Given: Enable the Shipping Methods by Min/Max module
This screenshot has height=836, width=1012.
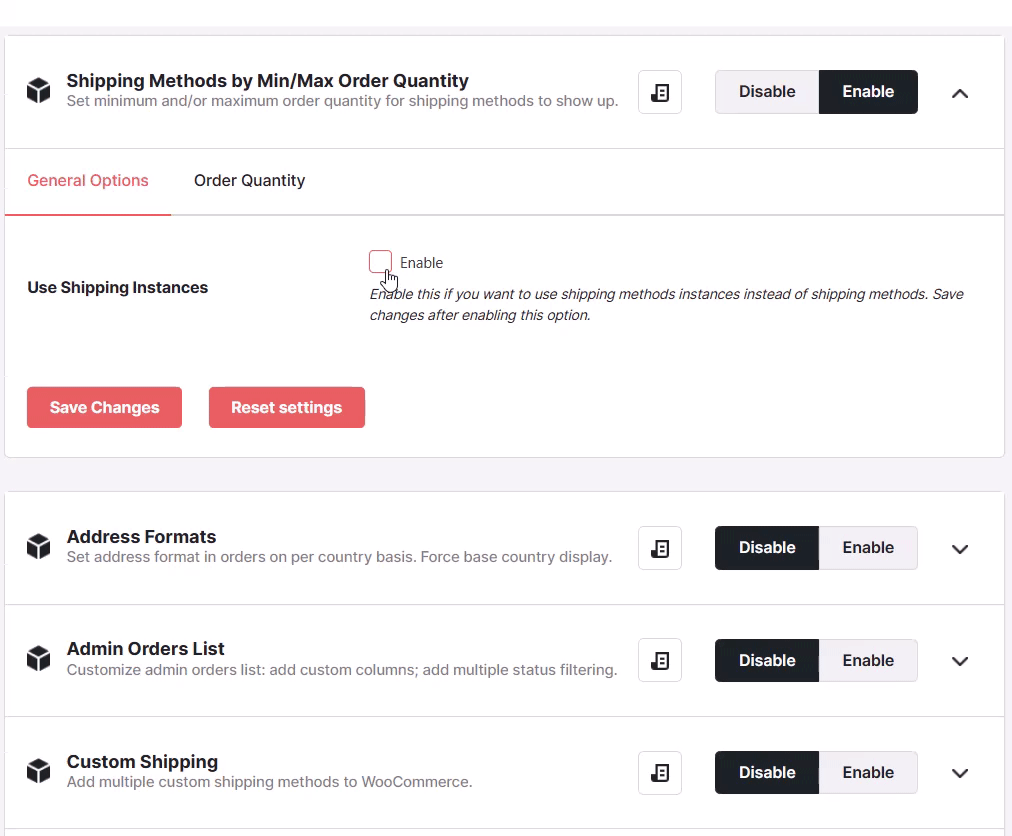Looking at the screenshot, I should tap(868, 92).
